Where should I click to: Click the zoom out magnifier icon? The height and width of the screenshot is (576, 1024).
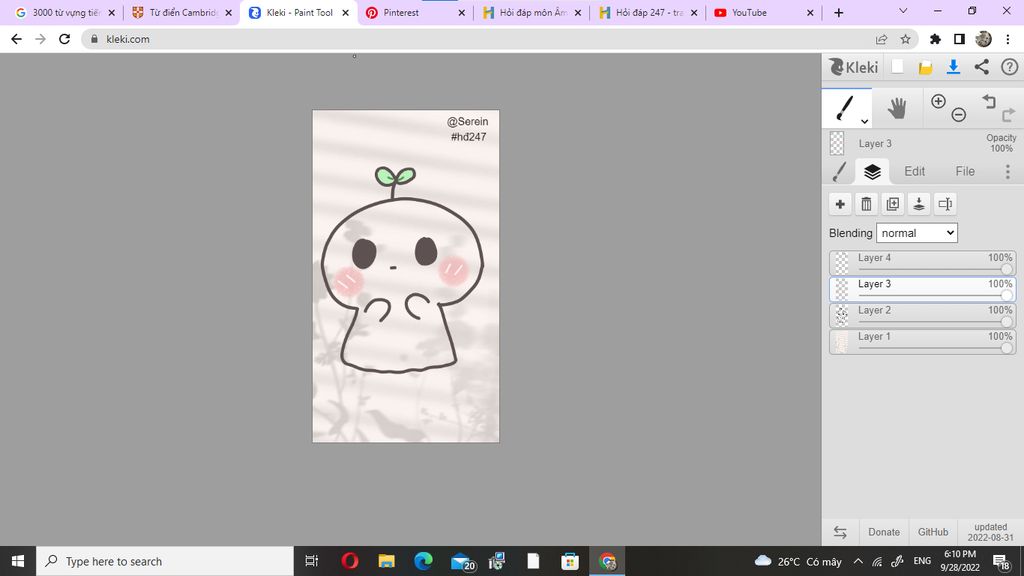click(x=958, y=115)
